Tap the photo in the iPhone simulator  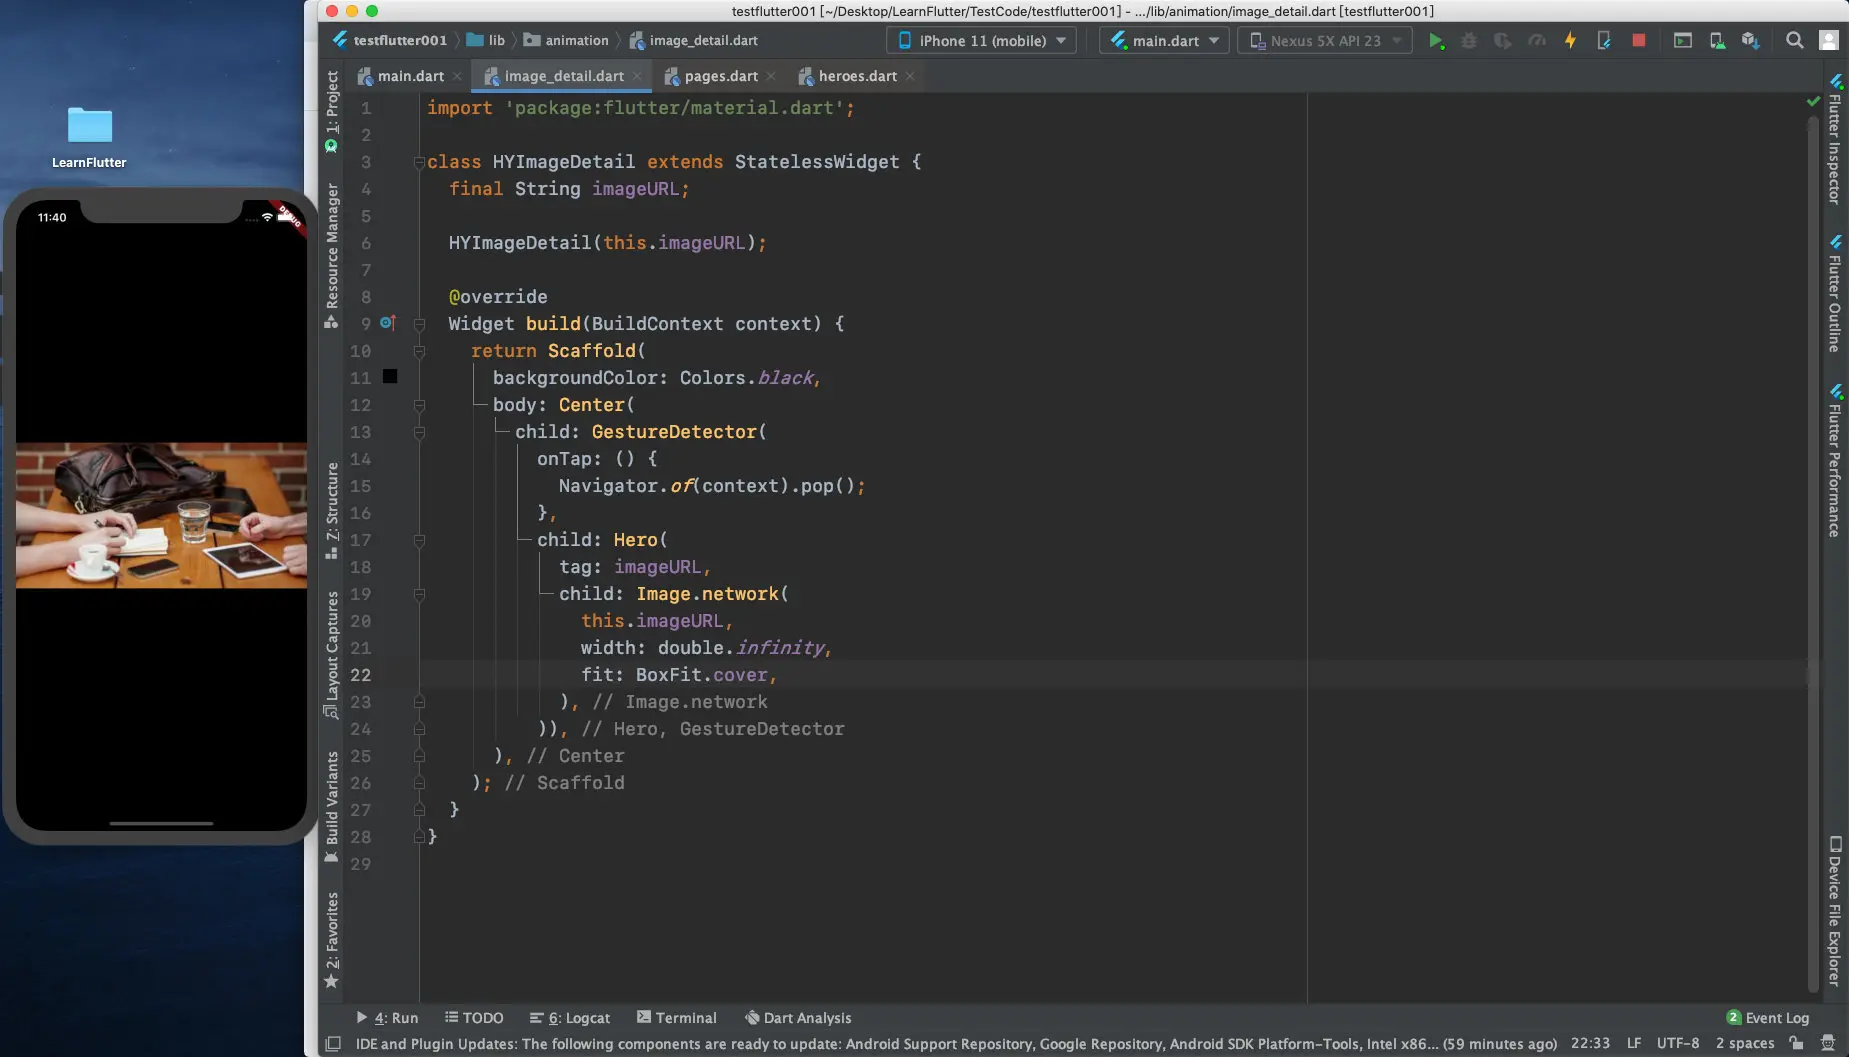click(161, 516)
